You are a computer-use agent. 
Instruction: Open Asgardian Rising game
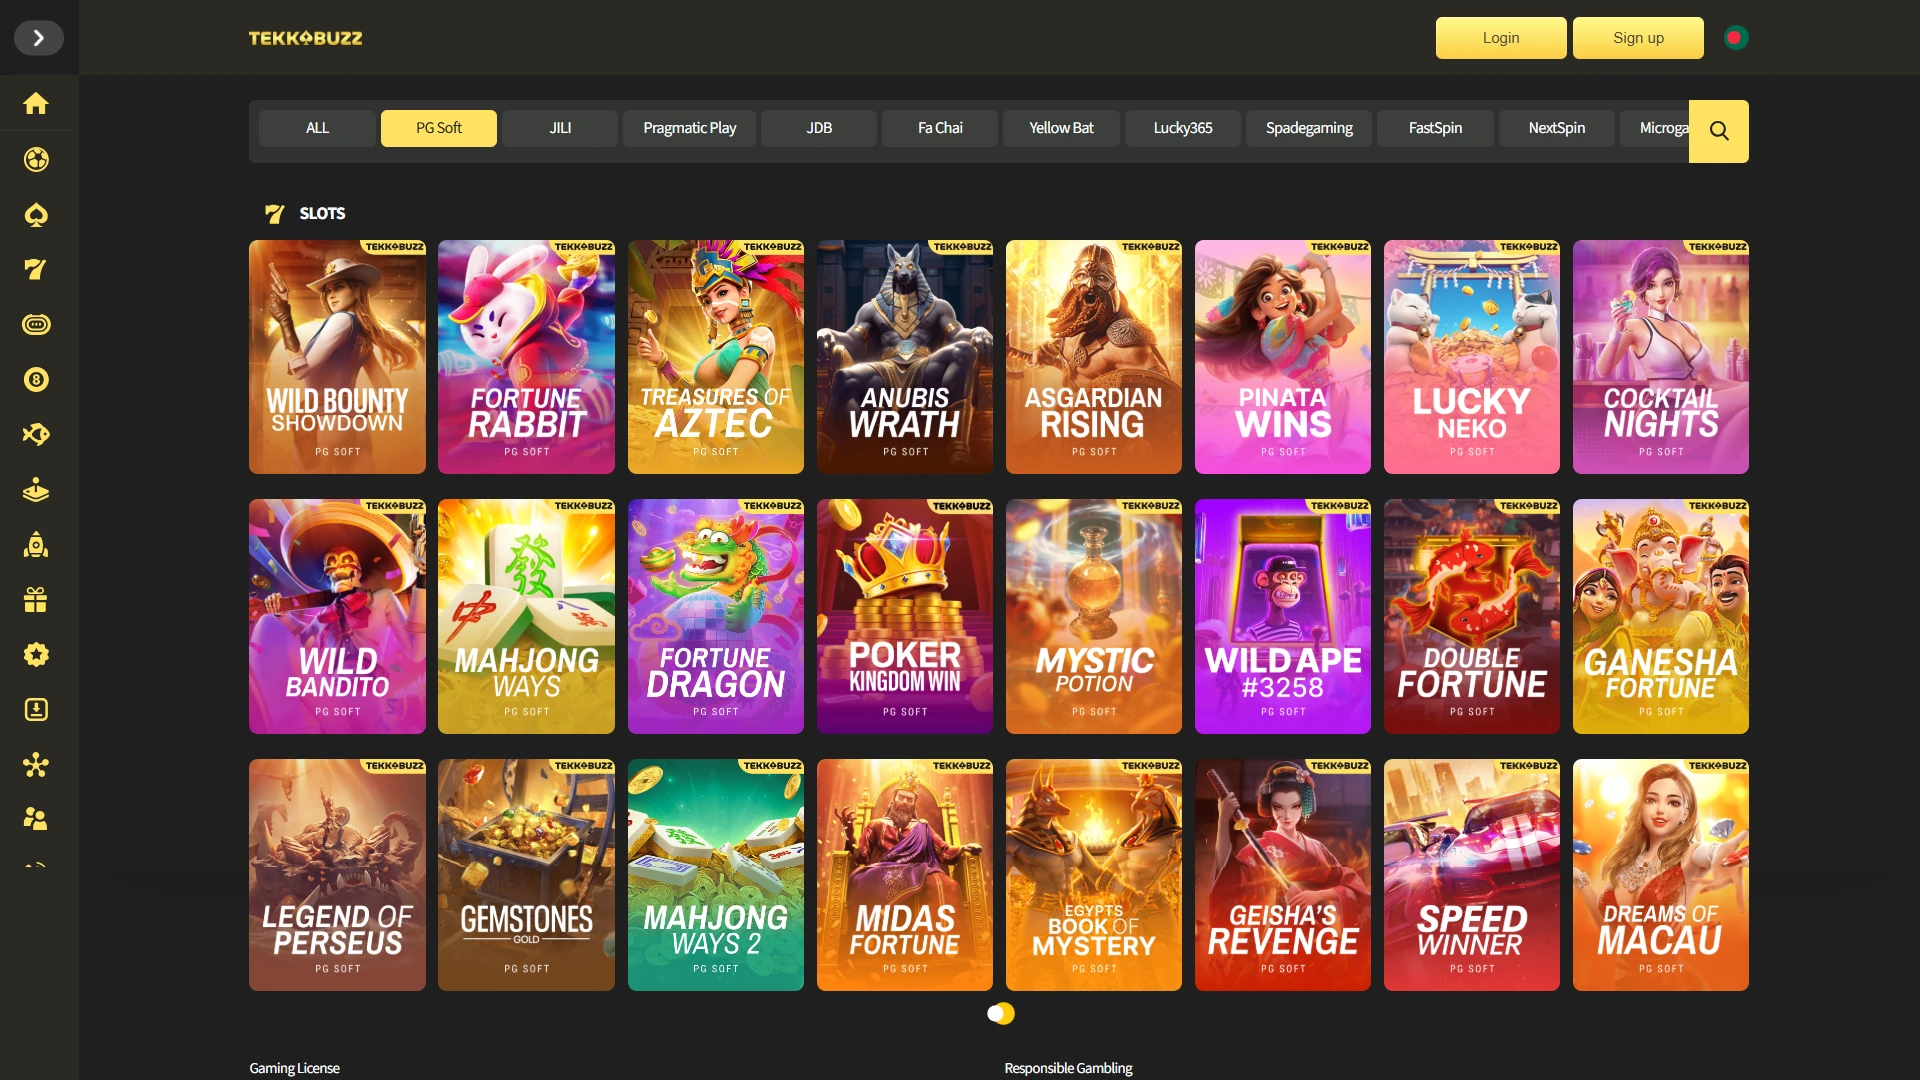pyautogui.click(x=1094, y=357)
